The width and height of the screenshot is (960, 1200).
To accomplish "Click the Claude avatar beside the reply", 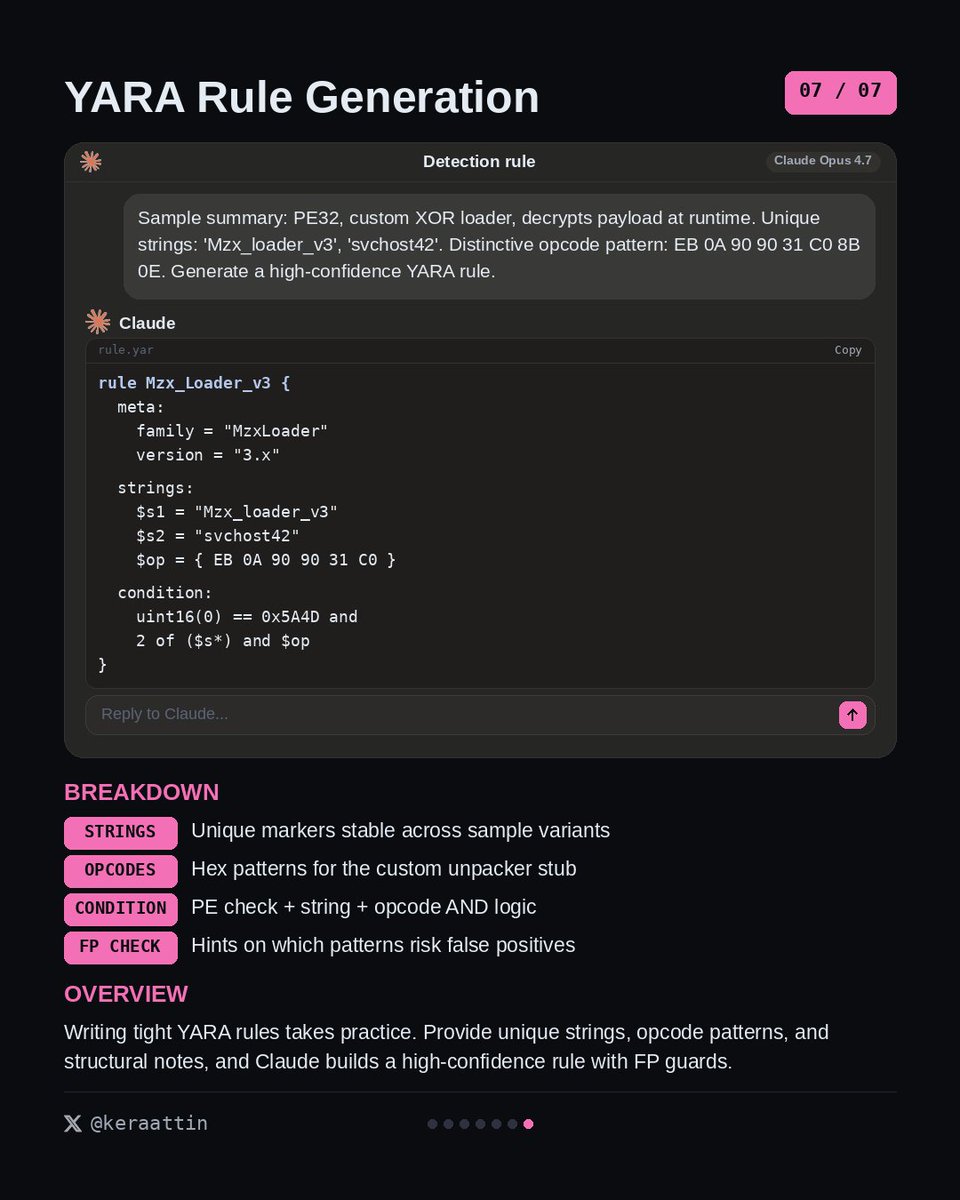I will 98,322.
